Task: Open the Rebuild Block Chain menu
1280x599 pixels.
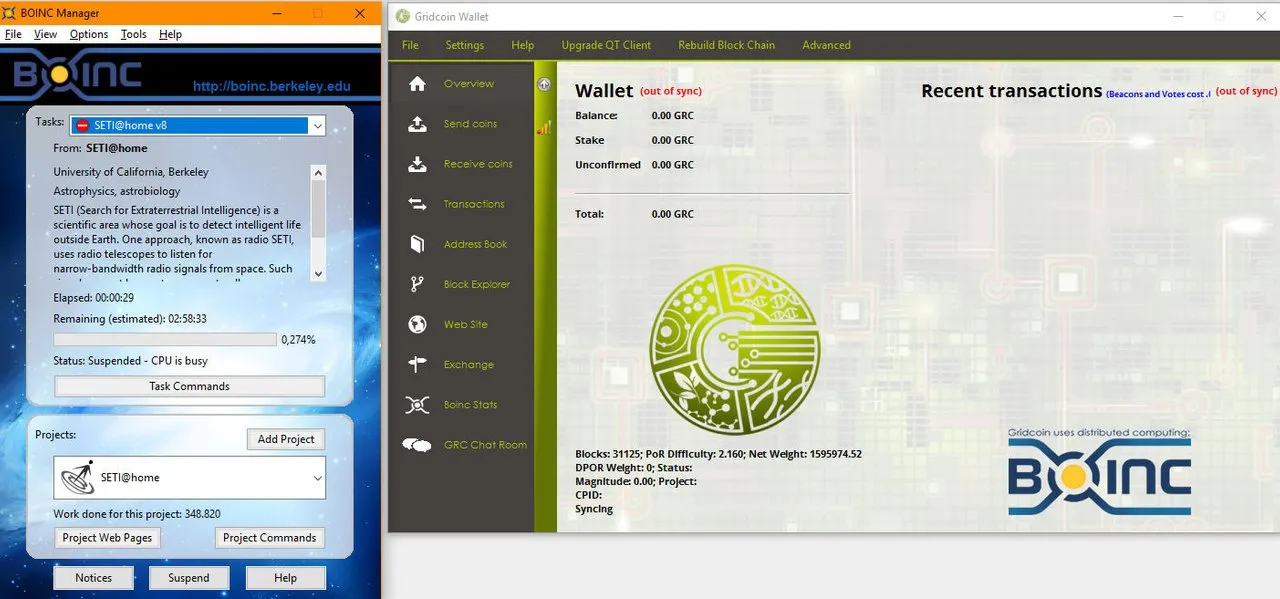Action: (727, 45)
